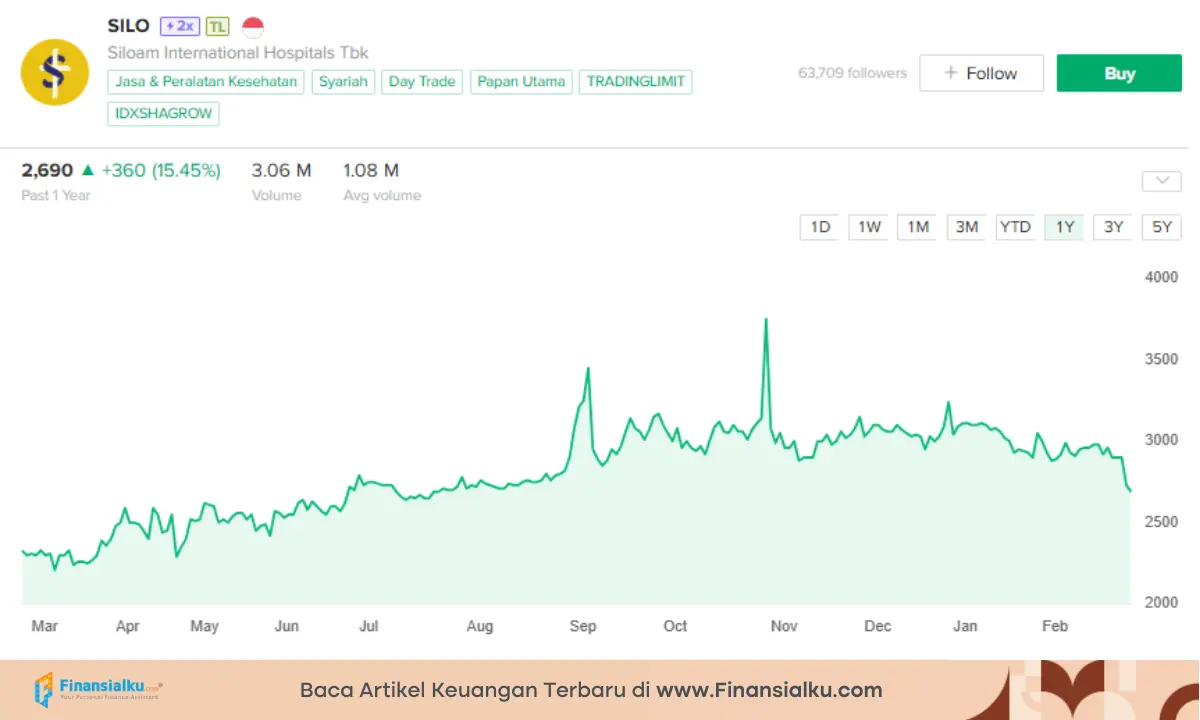
Task: Open the Syariah tag
Action: click(343, 82)
